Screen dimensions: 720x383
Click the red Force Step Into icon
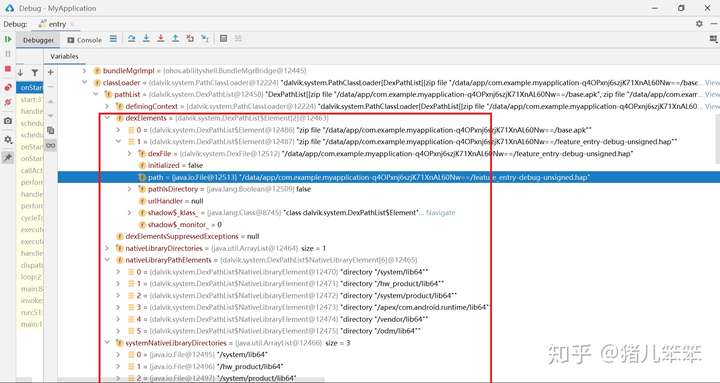[x=161, y=39]
